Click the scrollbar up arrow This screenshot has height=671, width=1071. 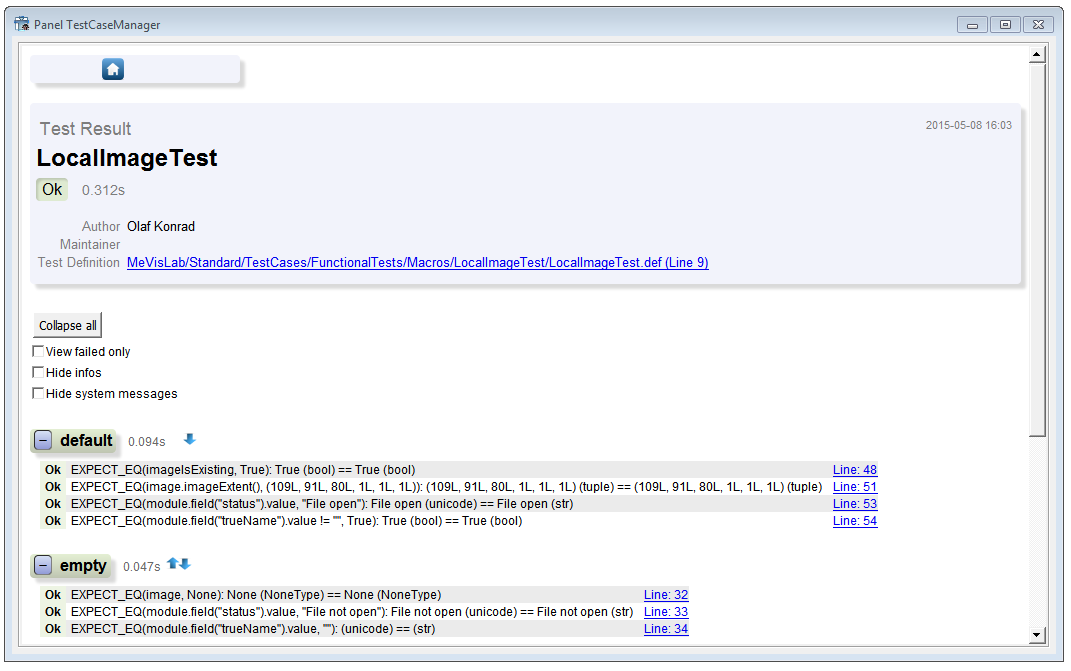pos(1037,54)
